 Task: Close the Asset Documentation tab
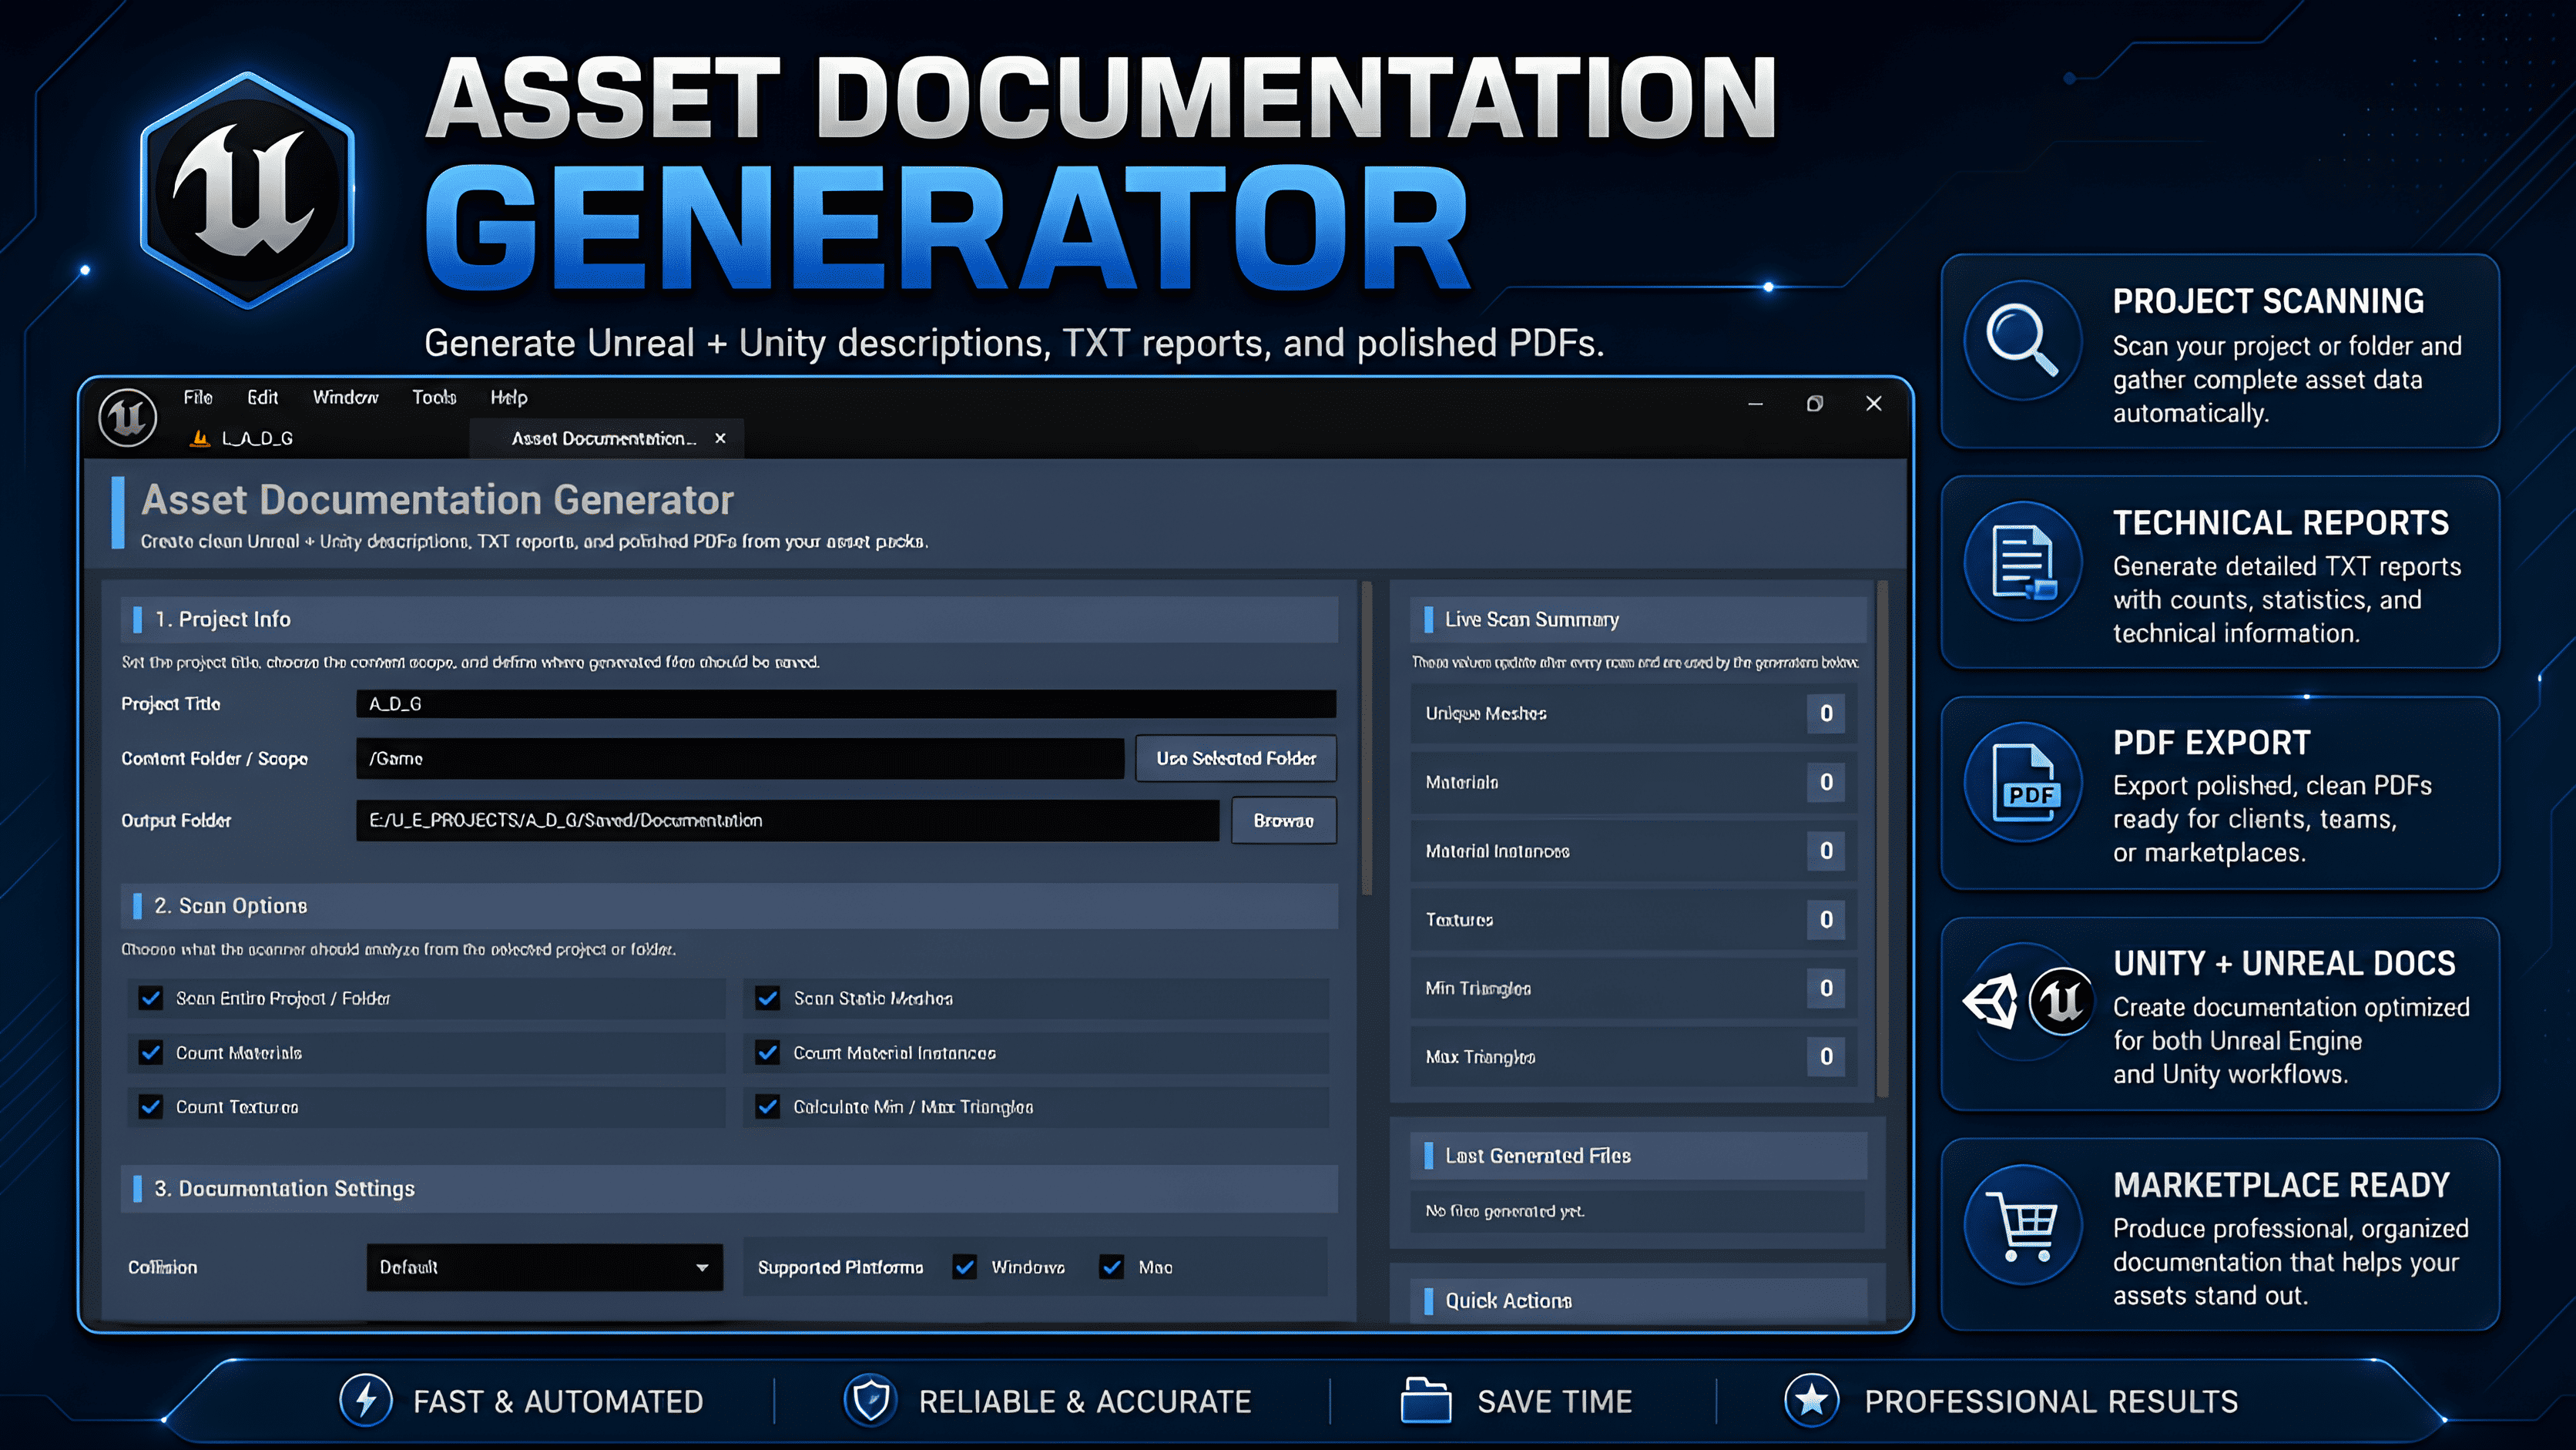tap(720, 438)
